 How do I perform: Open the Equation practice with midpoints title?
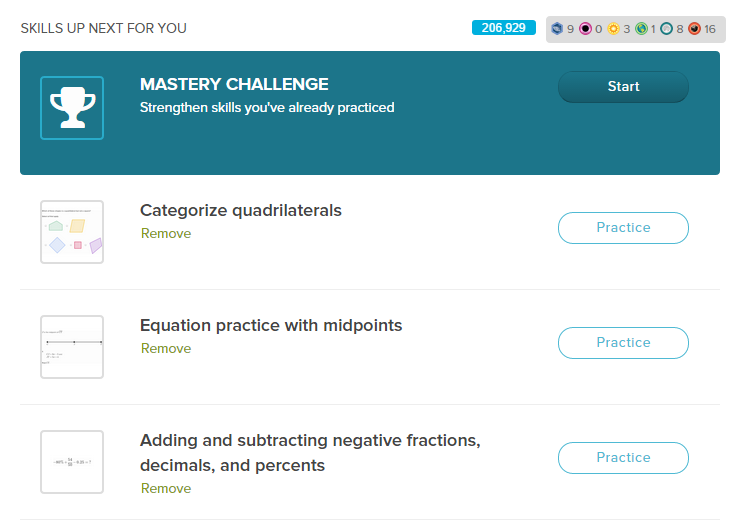(271, 326)
